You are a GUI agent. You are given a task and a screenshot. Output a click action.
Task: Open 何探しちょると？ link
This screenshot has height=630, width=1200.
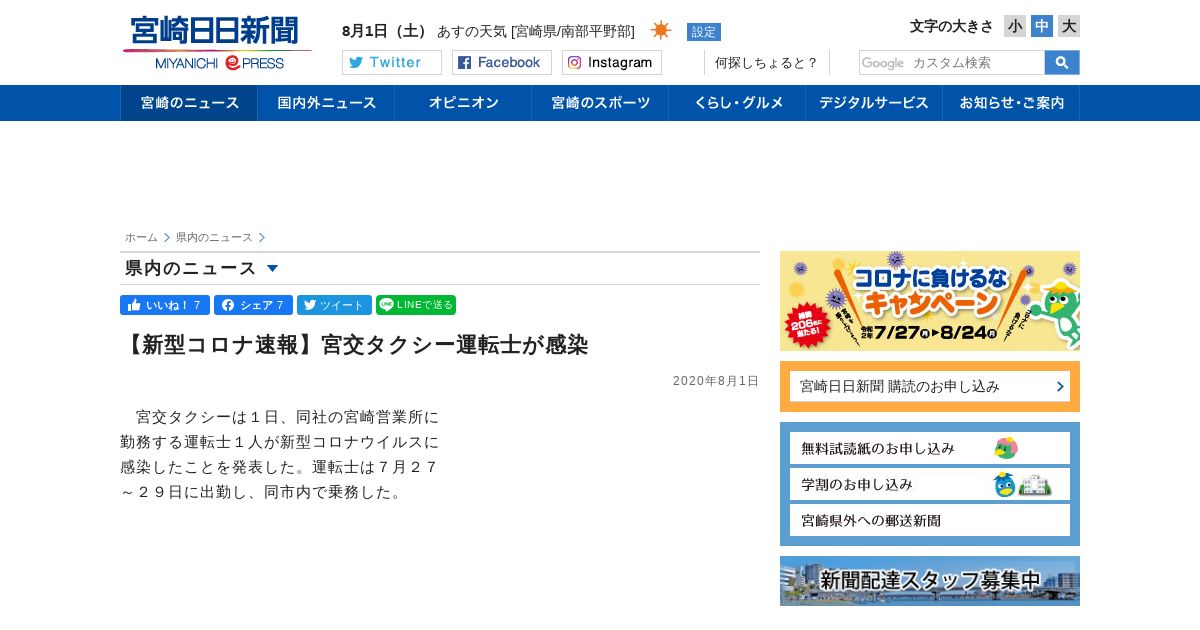(766, 62)
